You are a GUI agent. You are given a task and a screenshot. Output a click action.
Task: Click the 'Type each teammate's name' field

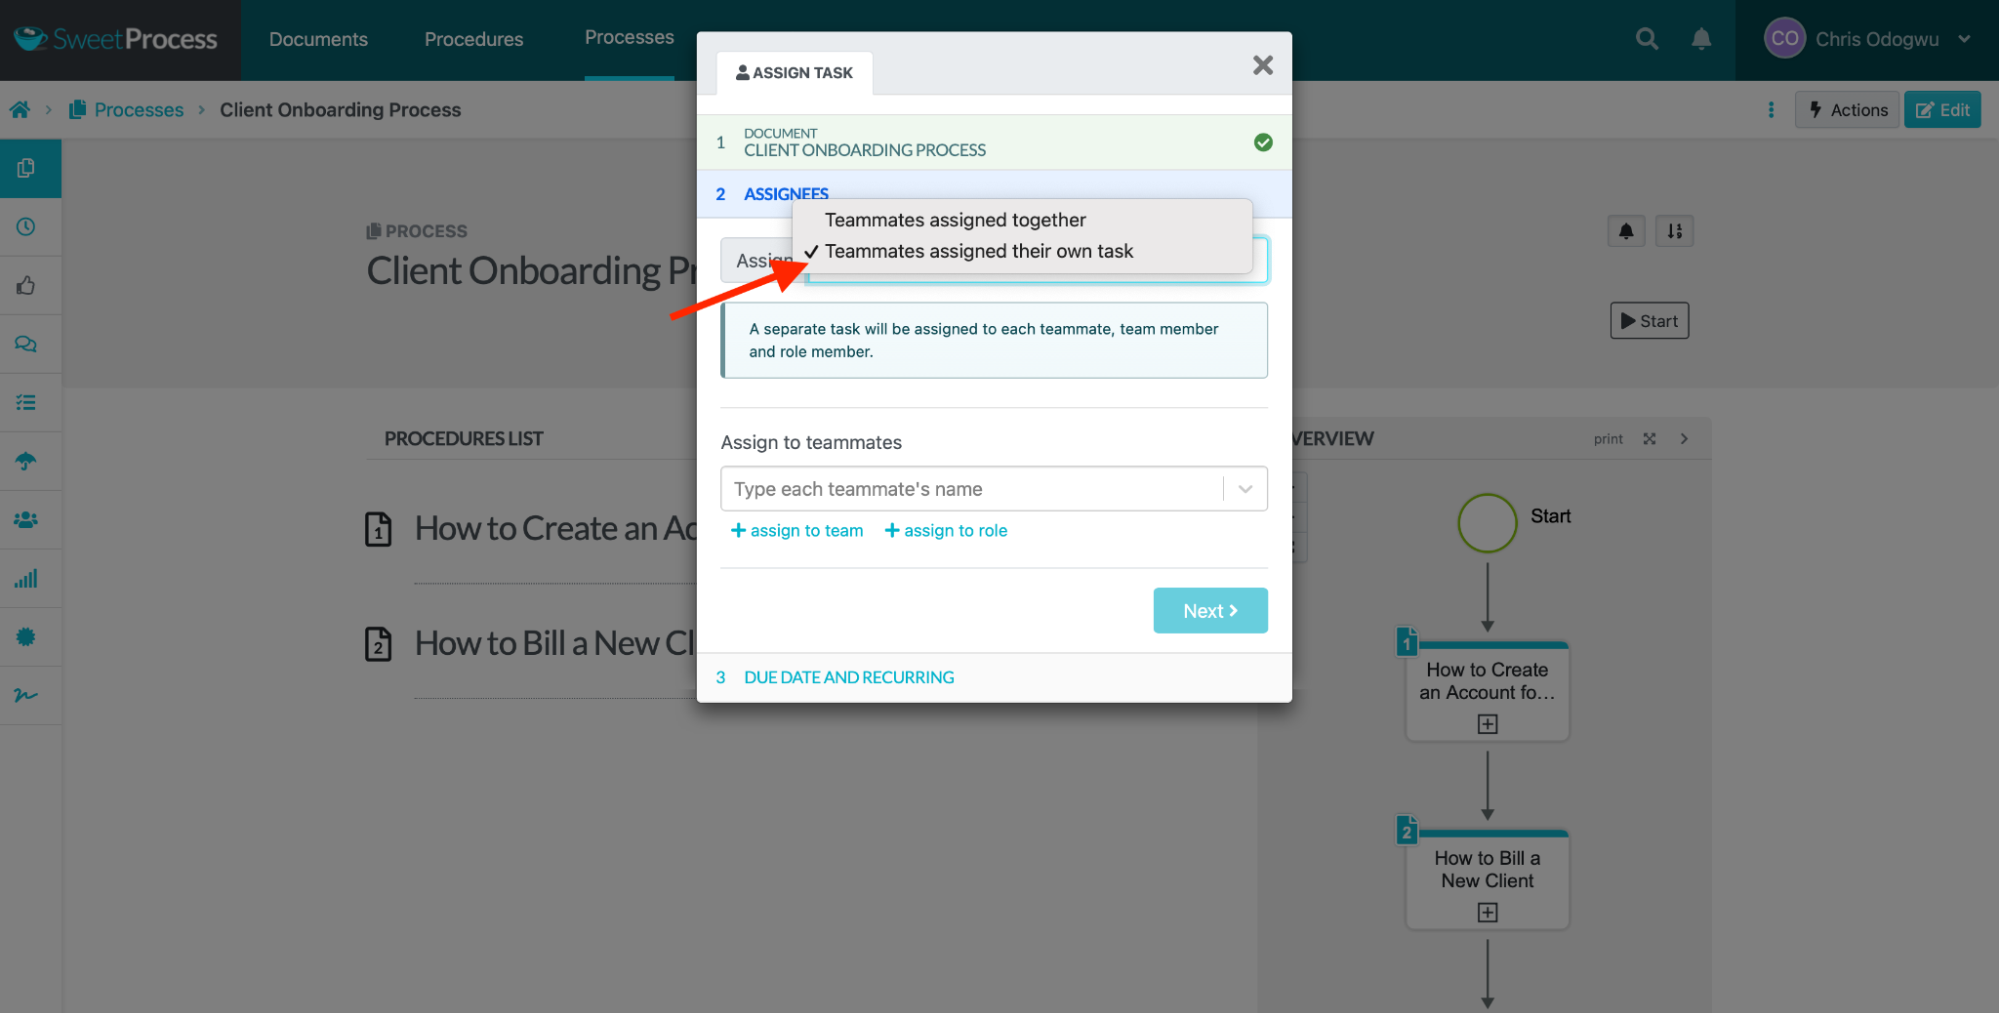click(x=970, y=489)
